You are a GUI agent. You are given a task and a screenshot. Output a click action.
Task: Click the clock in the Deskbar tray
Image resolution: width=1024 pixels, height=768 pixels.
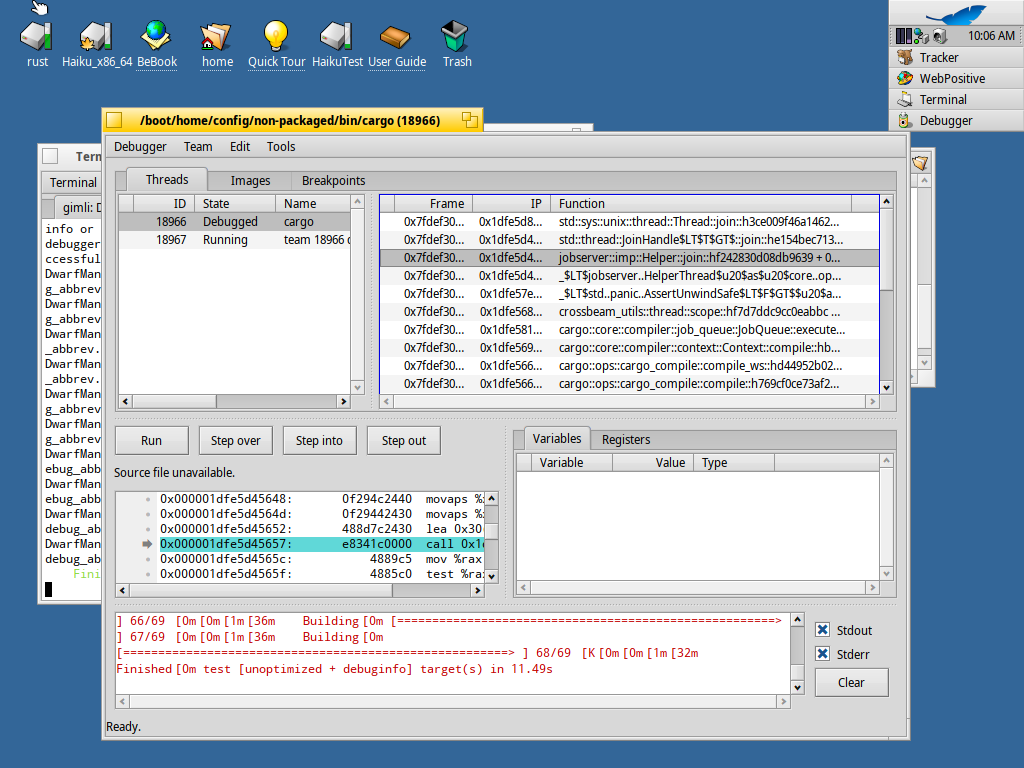(991, 36)
